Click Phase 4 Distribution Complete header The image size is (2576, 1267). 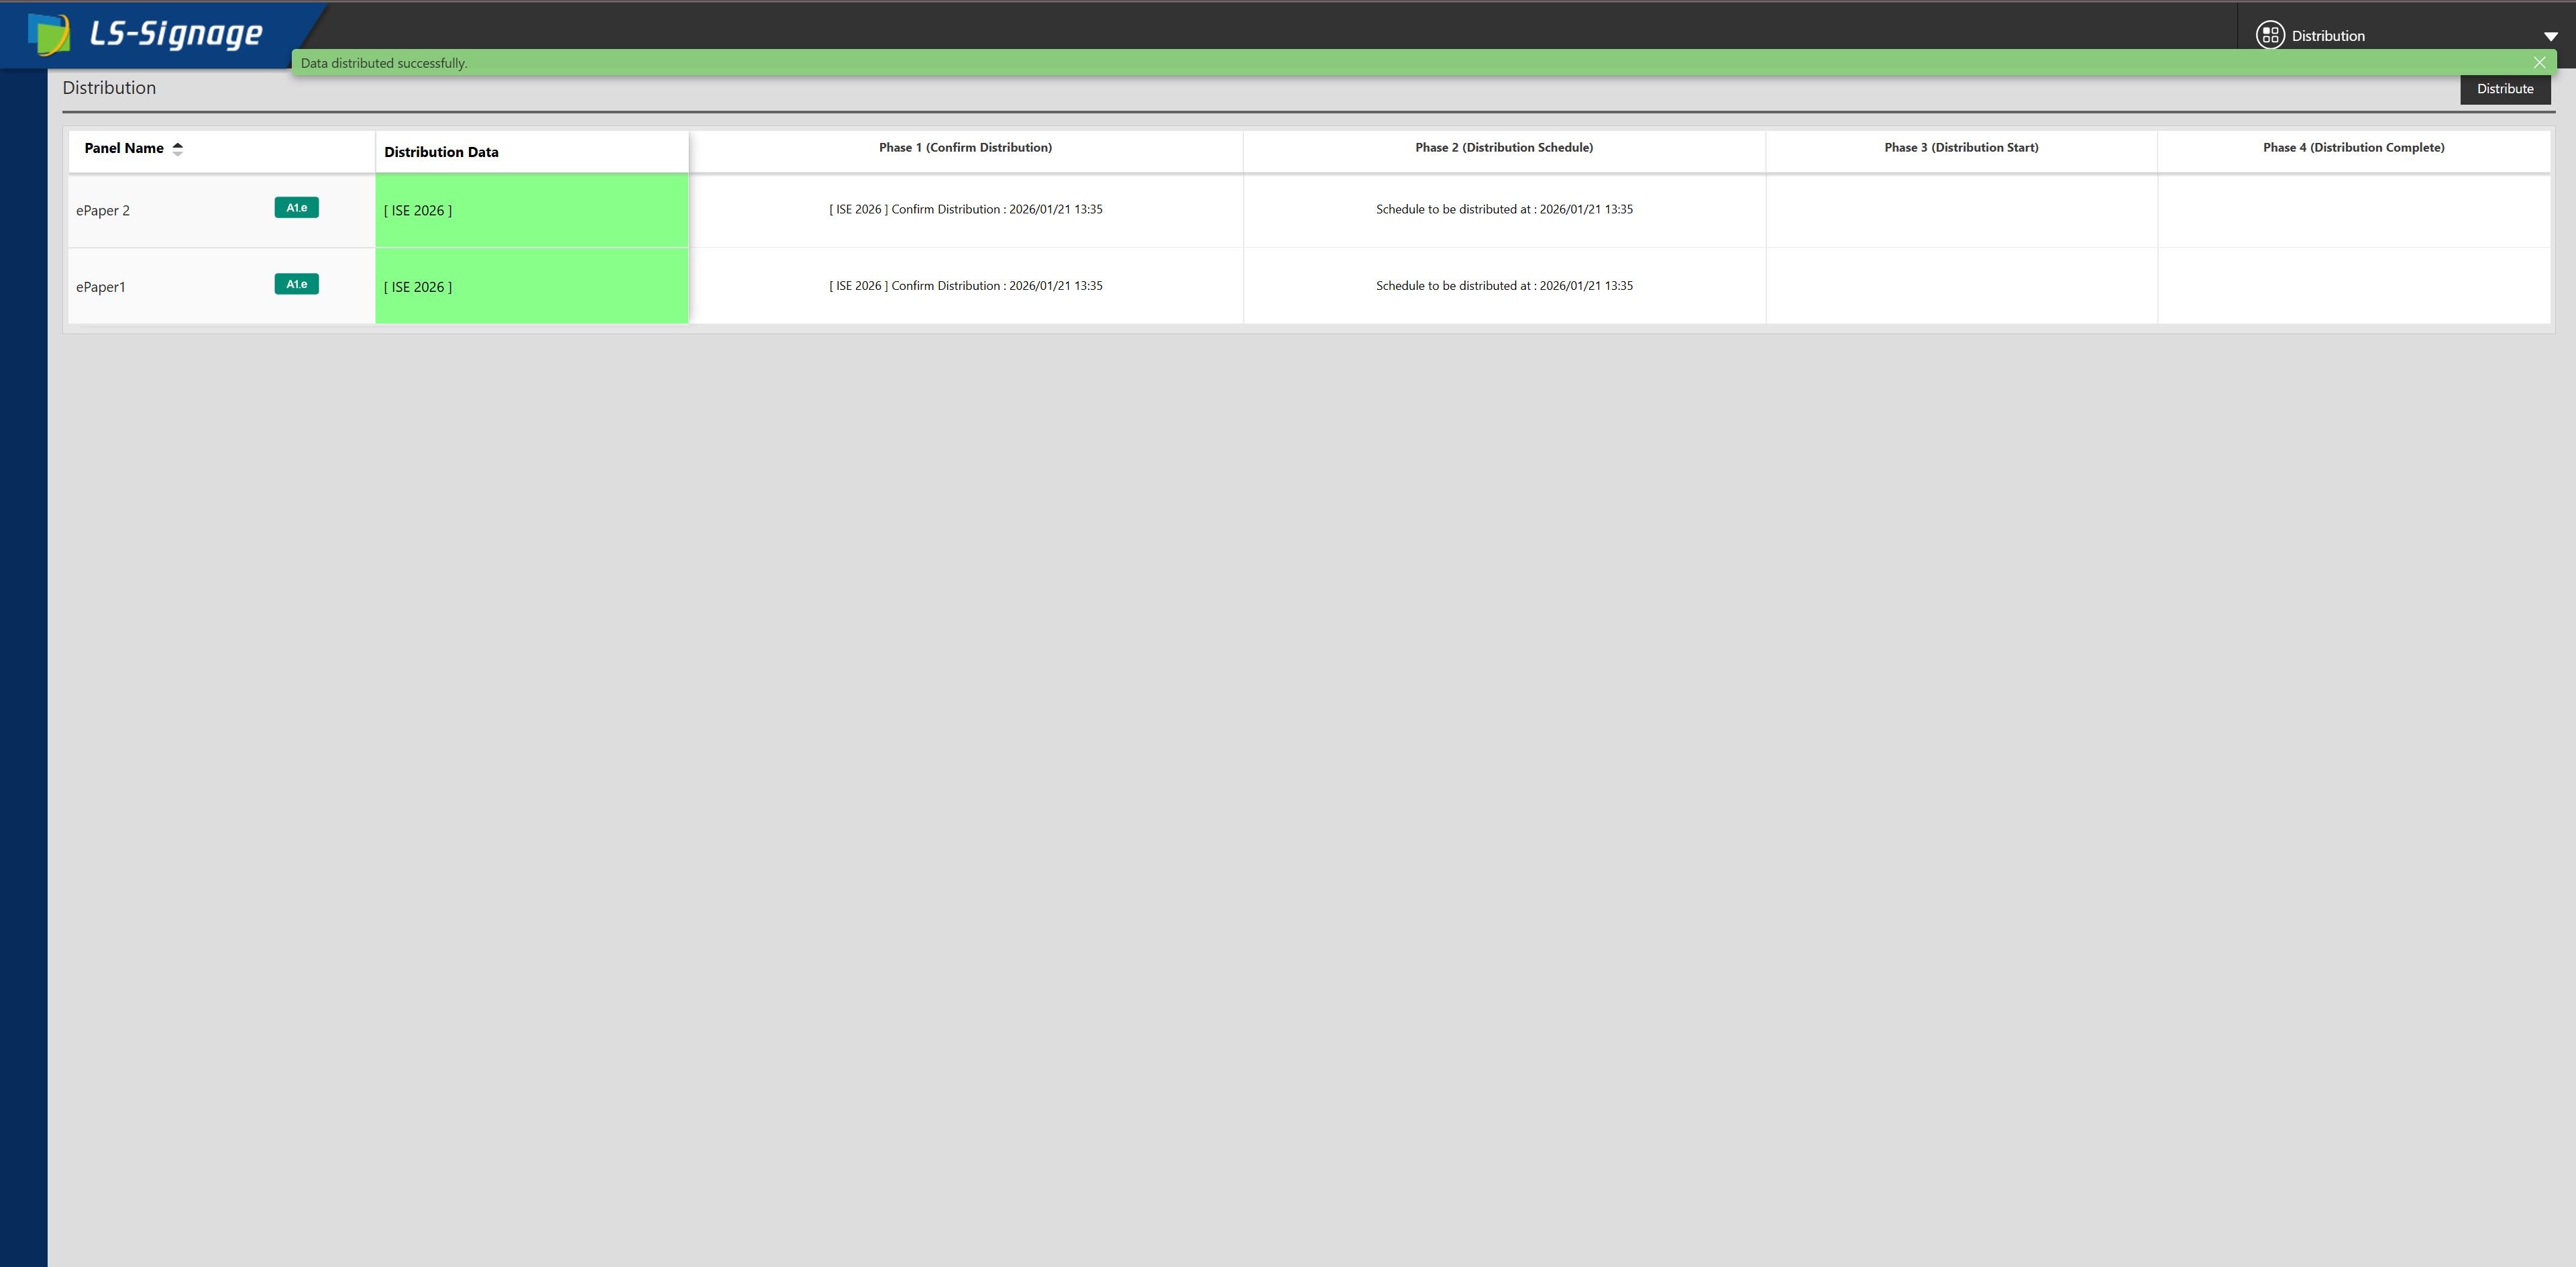[x=2353, y=148]
